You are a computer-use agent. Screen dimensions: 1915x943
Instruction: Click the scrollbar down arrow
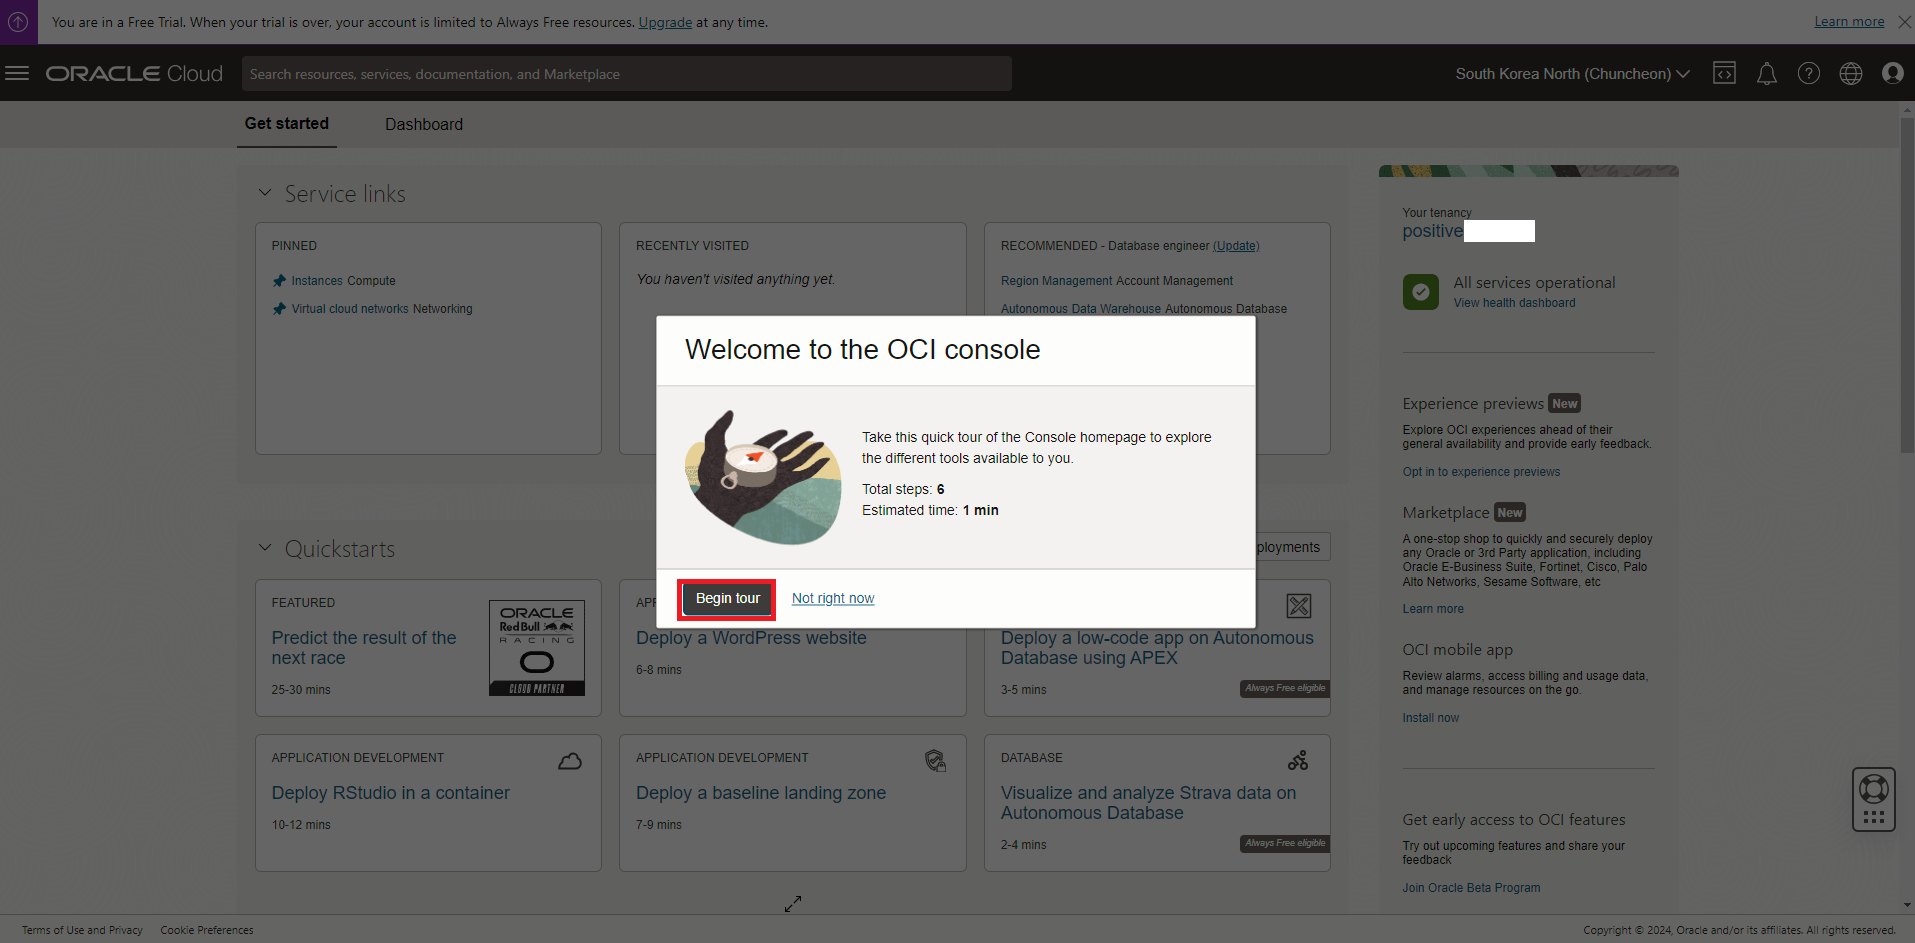pyautogui.click(x=1907, y=905)
